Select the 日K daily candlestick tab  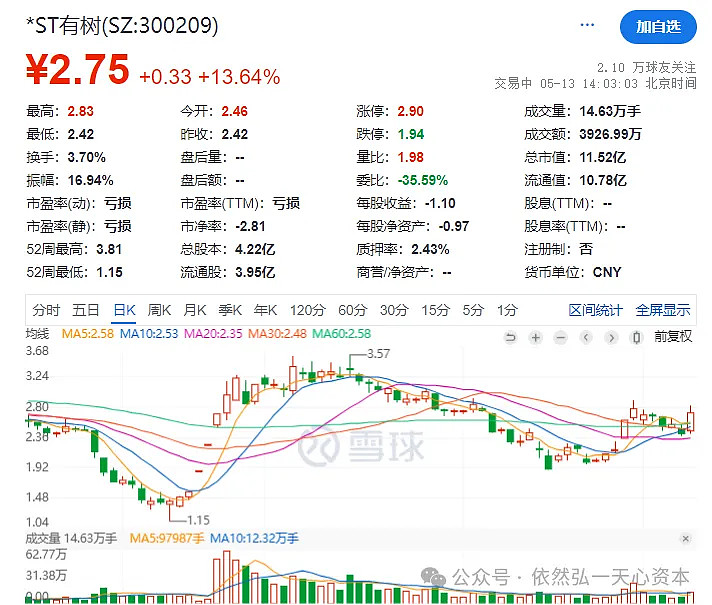[x=124, y=310]
